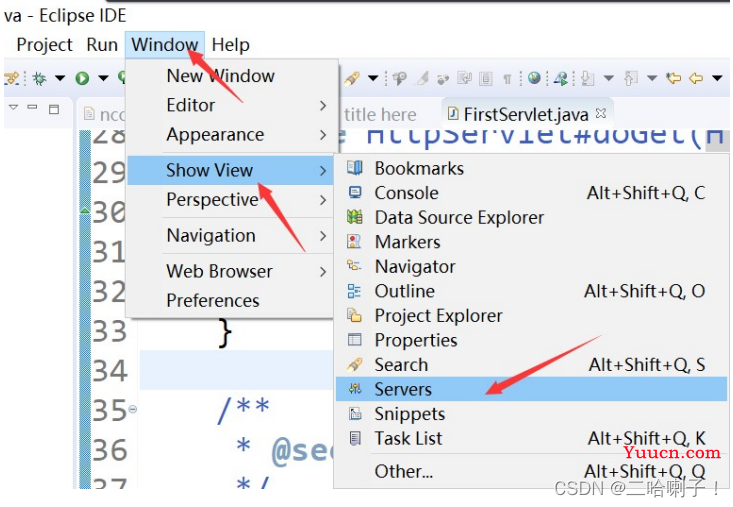Close the FirstServlet.java tab
The width and height of the screenshot is (733, 507).
601,113
